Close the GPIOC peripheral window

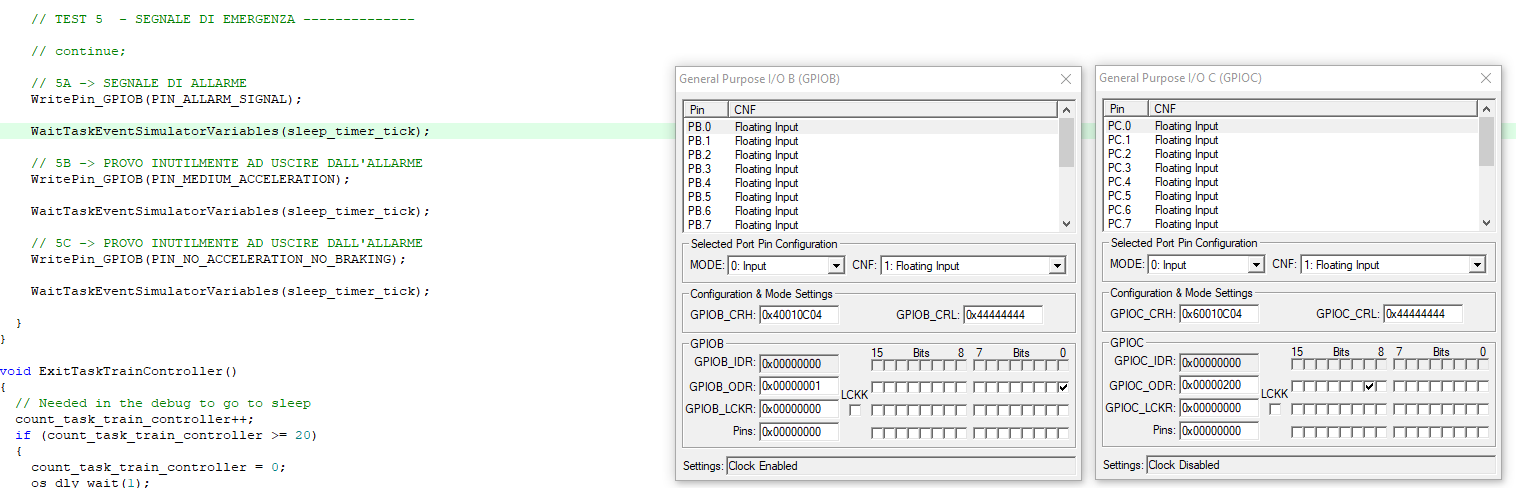[1487, 78]
